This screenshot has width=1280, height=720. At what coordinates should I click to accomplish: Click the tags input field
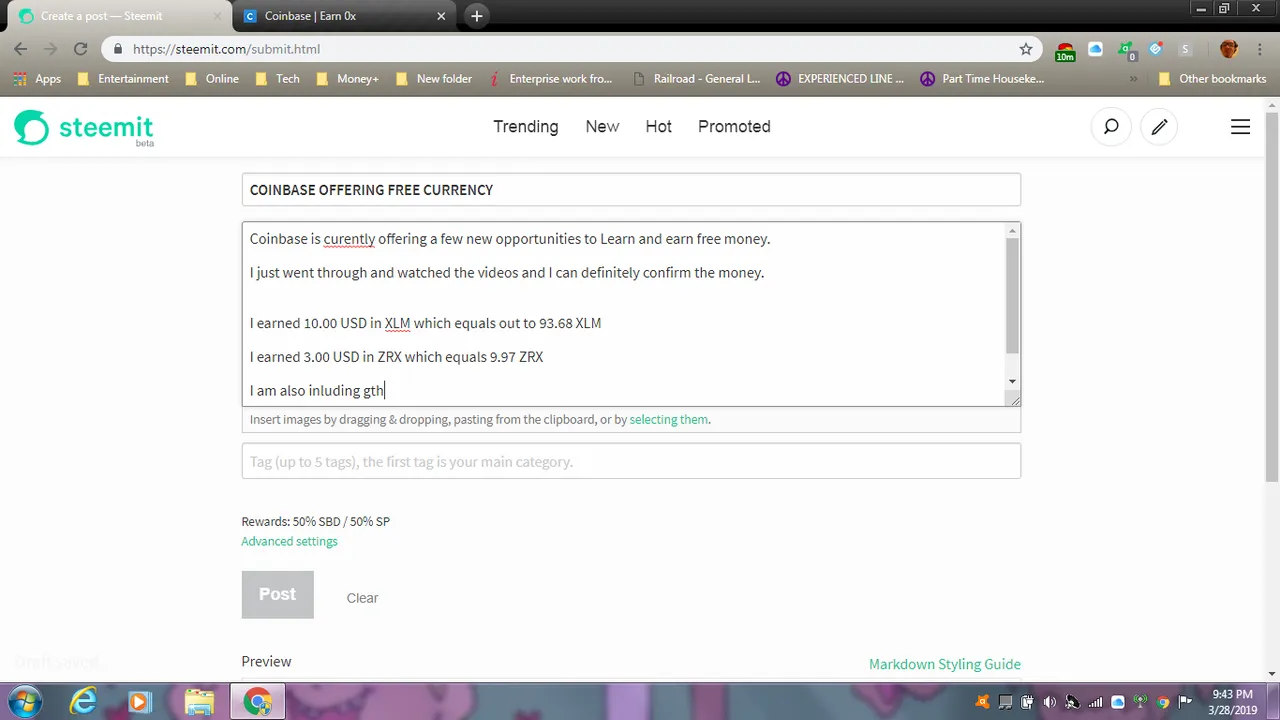pos(631,462)
